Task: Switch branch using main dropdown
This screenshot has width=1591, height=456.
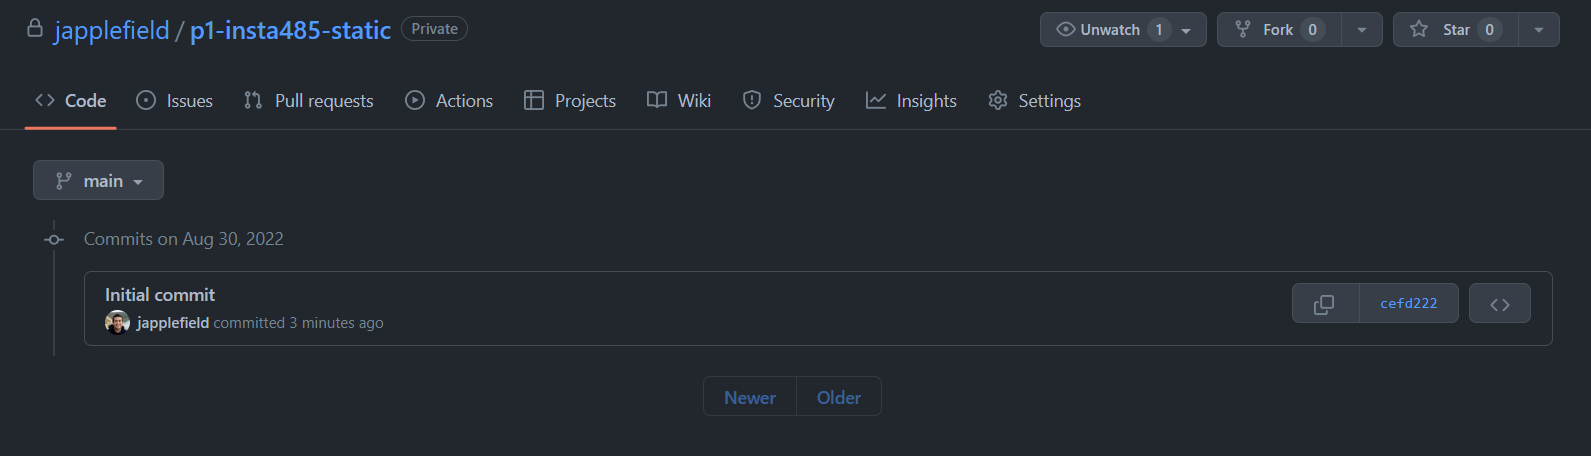Action: (x=98, y=181)
